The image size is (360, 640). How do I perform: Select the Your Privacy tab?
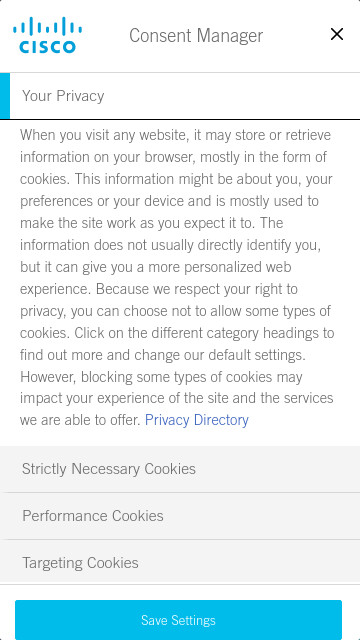[x=180, y=96]
